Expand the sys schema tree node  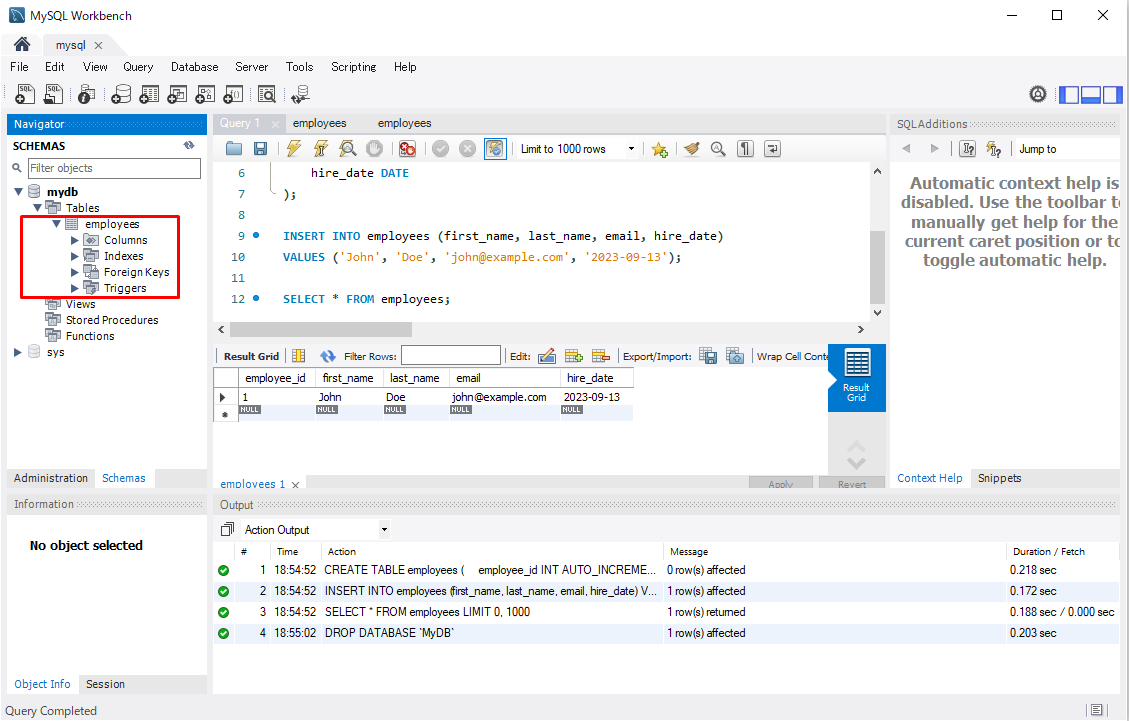pyautogui.click(x=18, y=352)
